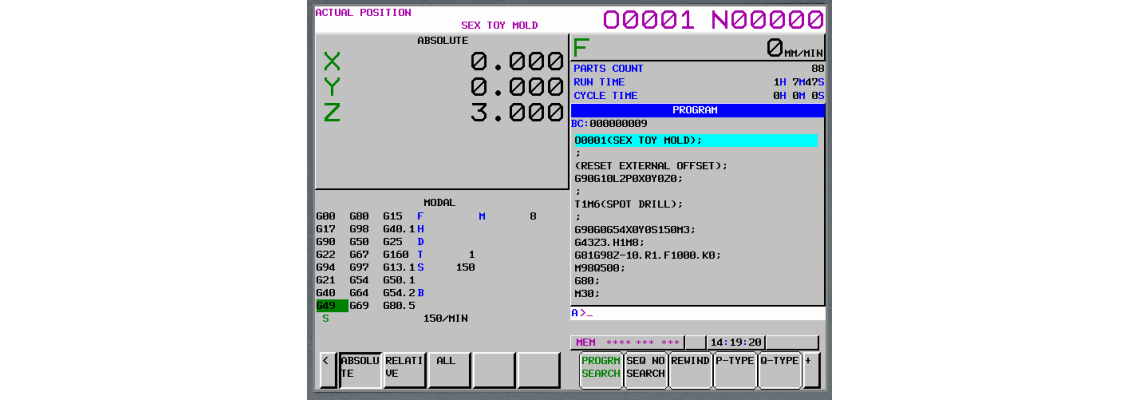Click the plus continuation soft key
Image resolution: width=1140 pixels, height=400 pixels.
click(811, 370)
